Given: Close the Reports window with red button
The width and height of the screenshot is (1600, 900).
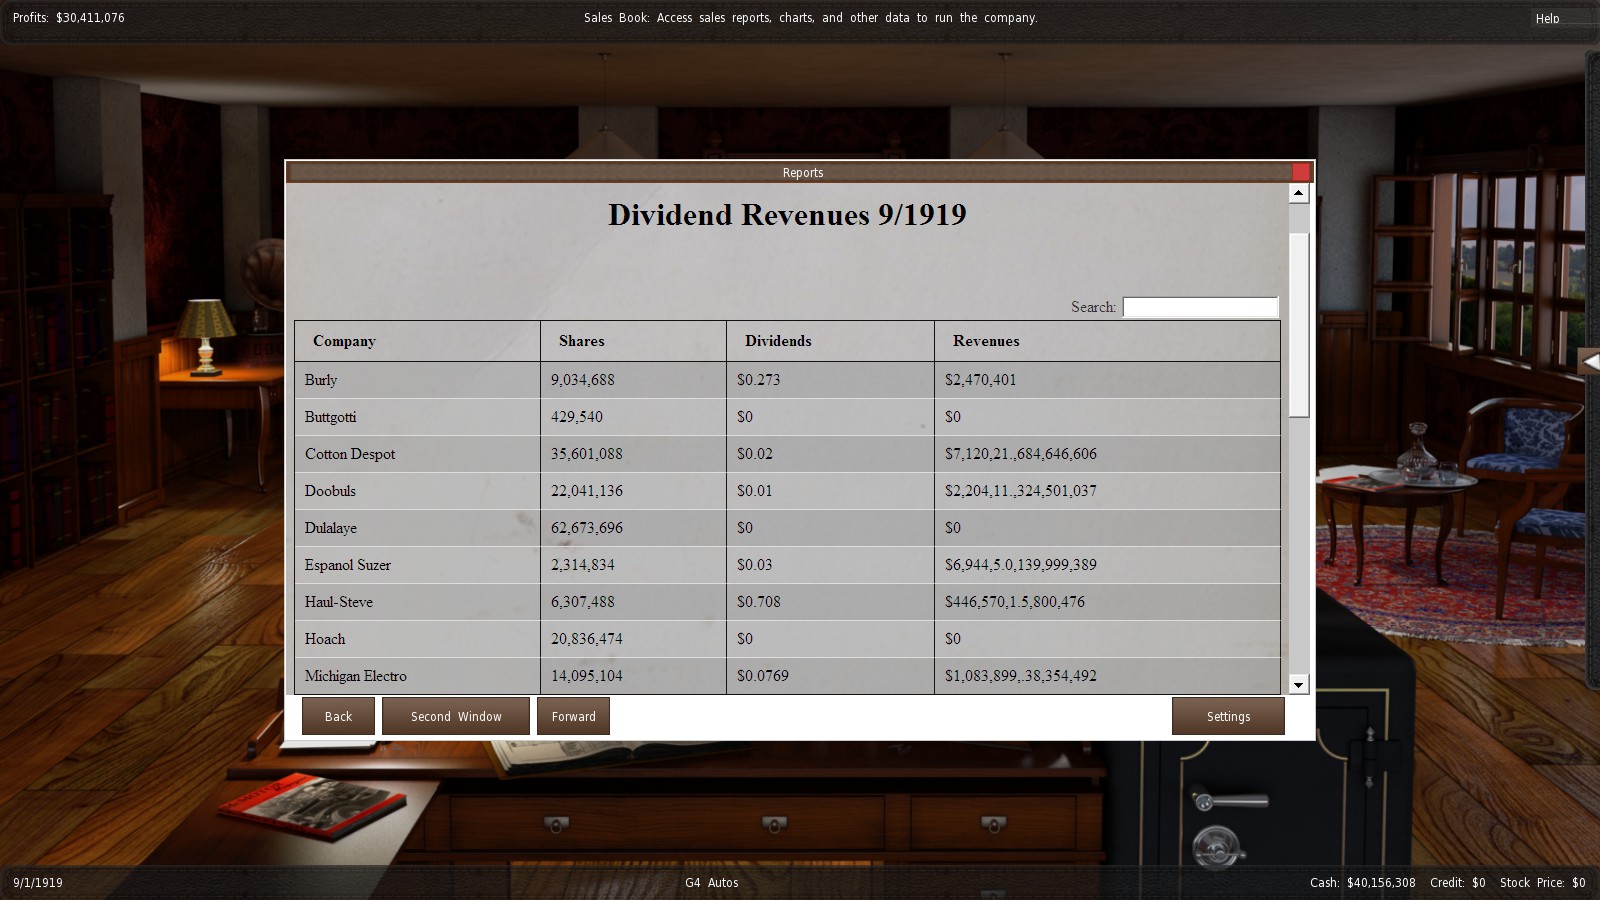Looking at the screenshot, I should coord(1300,172).
